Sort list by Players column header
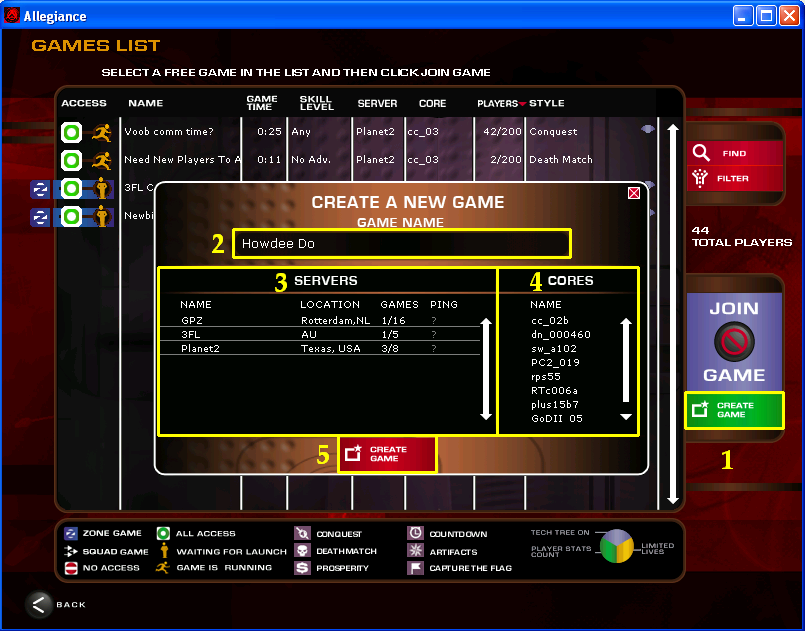 pos(499,103)
